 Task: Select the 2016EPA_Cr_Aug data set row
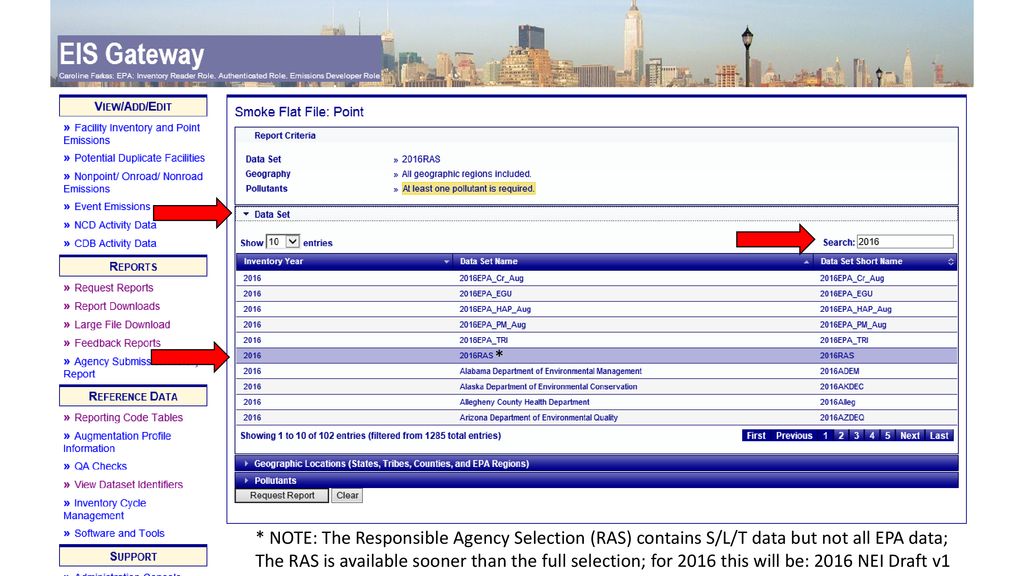point(596,278)
